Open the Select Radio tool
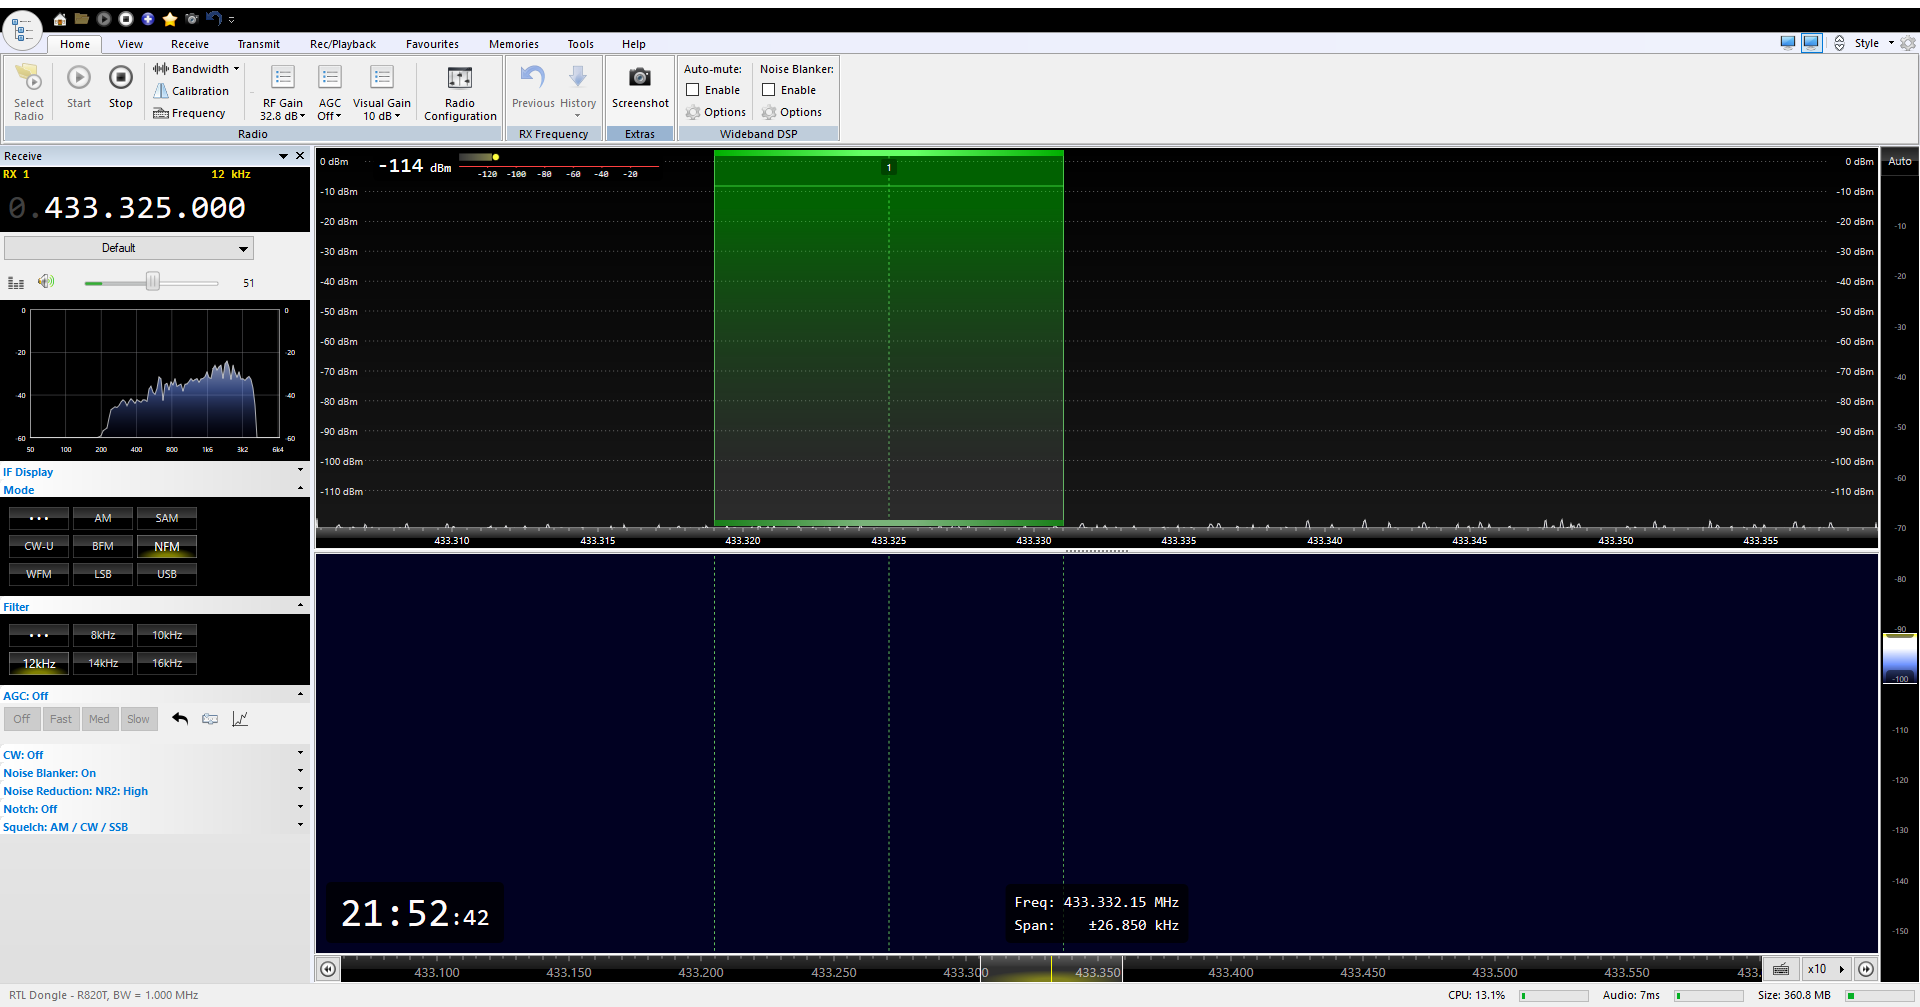The width and height of the screenshot is (1920, 1007). click(x=29, y=93)
